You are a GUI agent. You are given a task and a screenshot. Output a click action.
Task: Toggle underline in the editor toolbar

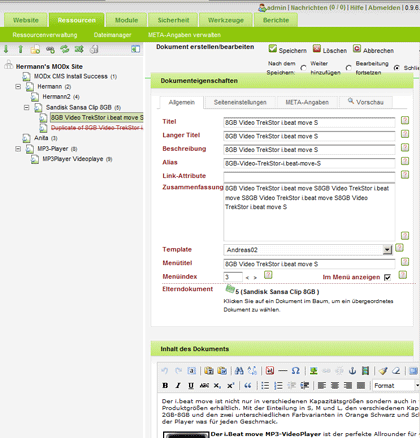(191, 386)
